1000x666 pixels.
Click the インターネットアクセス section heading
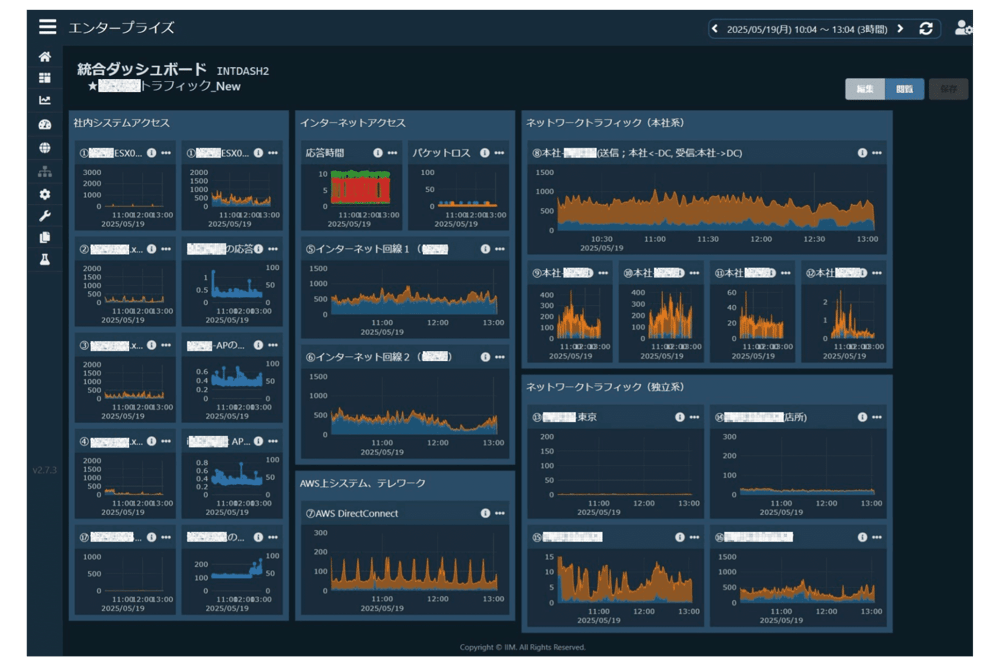(353, 123)
